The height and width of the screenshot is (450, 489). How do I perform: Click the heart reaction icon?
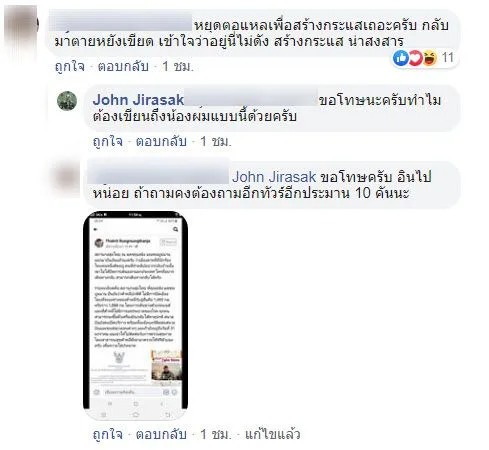[x=415, y=58]
